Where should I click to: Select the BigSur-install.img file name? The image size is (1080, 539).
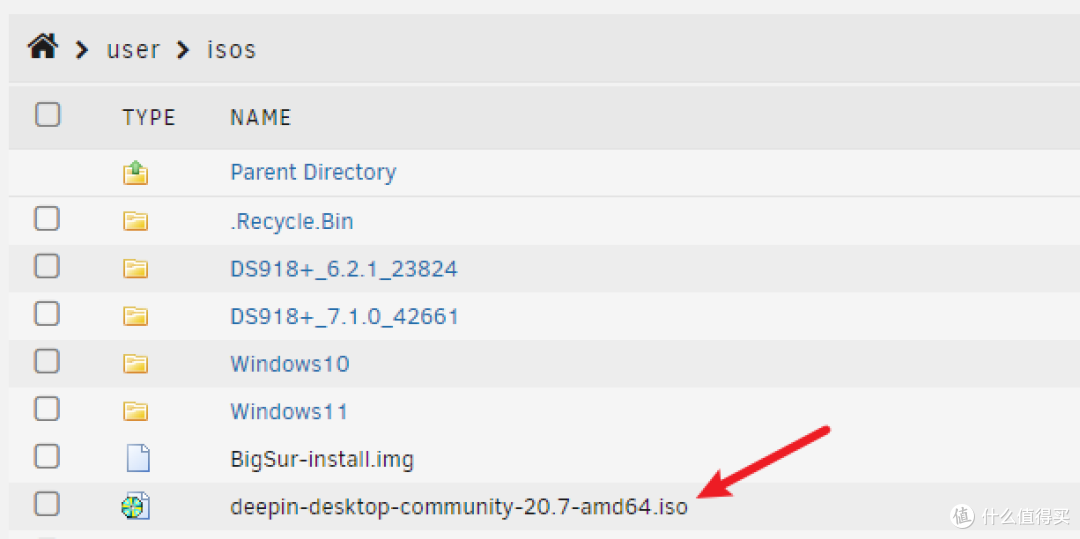322,459
